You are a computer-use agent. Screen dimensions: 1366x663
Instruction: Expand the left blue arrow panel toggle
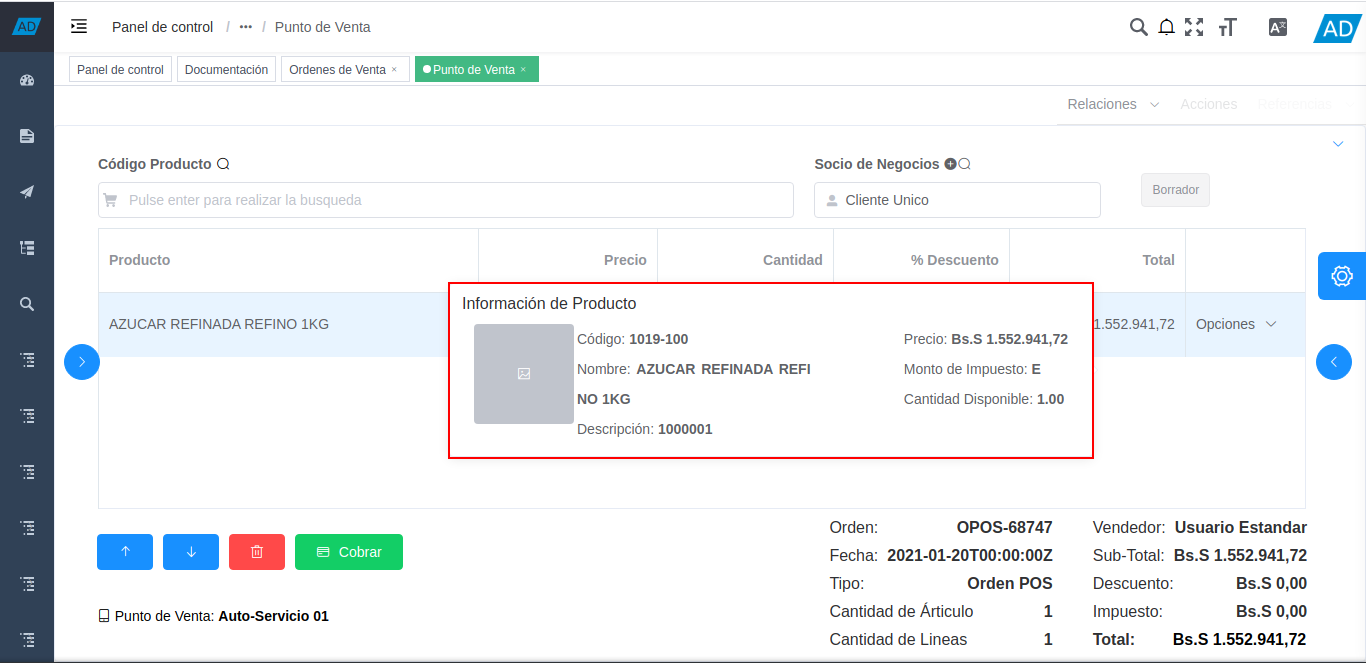[81, 362]
